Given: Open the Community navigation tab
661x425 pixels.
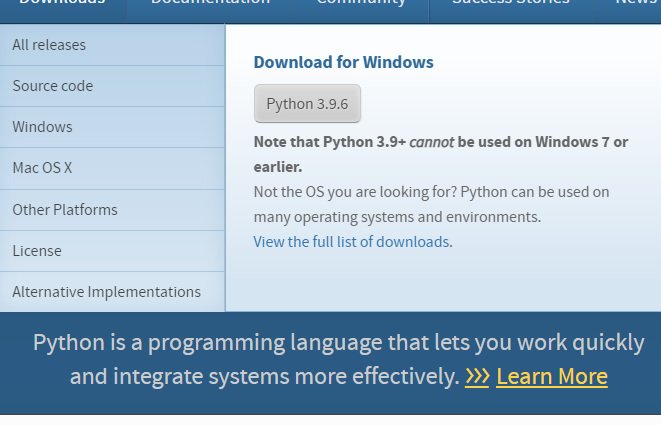Looking at the screenshot, I should click(x=361, y=11).
